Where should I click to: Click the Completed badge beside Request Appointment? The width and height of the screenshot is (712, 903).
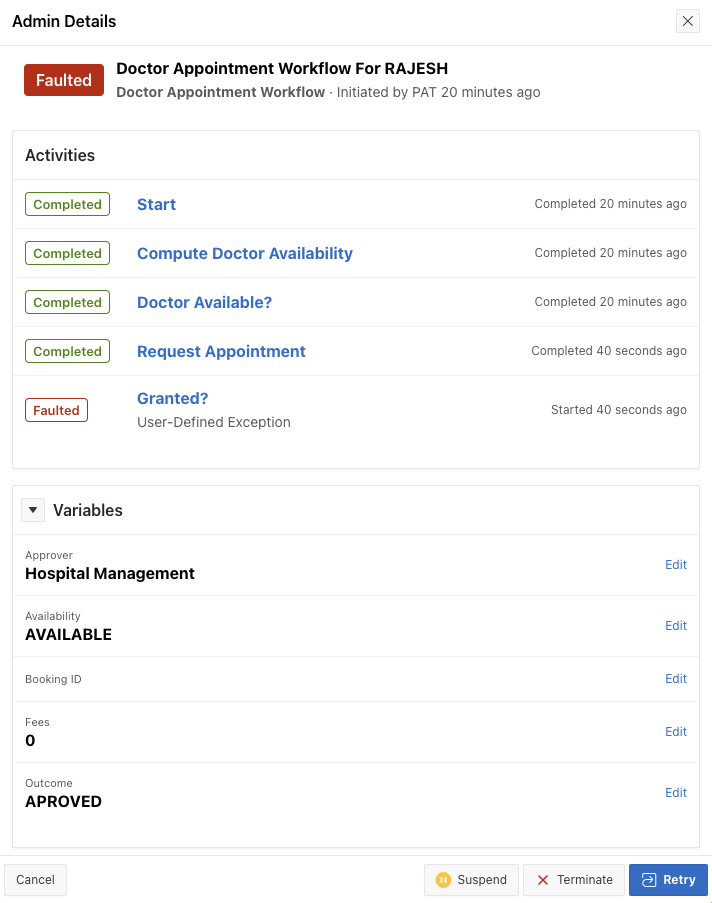coord(67,351)
